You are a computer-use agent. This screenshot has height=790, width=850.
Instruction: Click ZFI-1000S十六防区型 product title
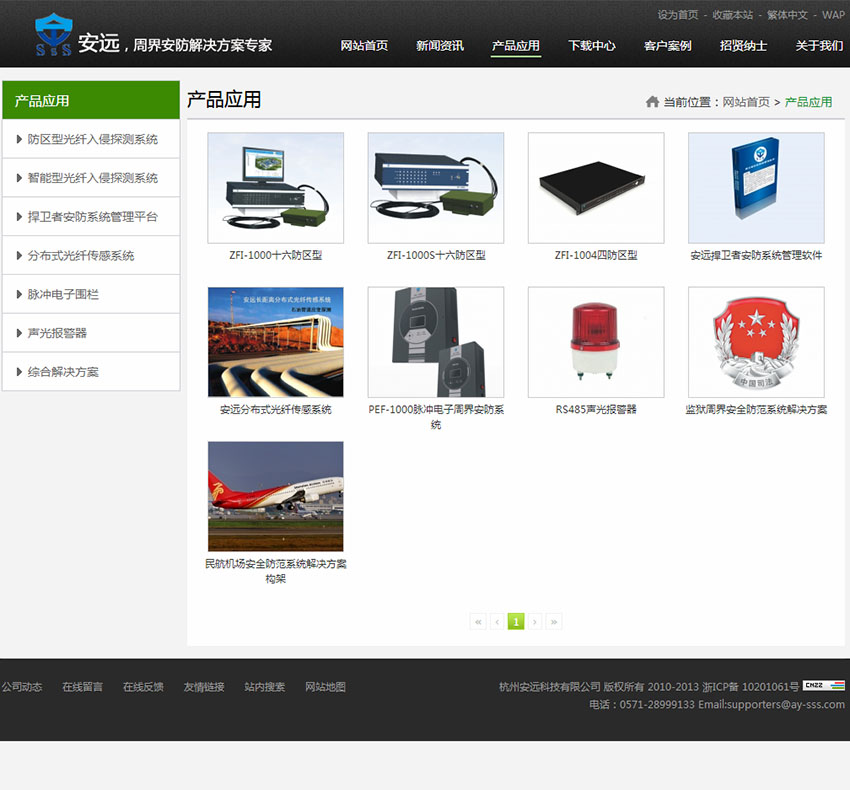point(436,256)
